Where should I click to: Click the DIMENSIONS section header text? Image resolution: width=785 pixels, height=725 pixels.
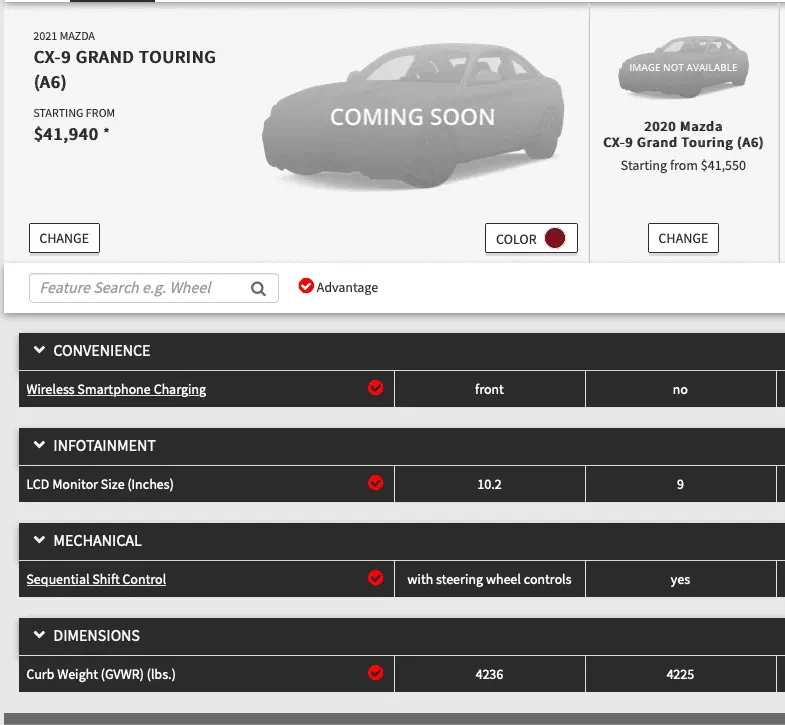click(x=97, y=636)
